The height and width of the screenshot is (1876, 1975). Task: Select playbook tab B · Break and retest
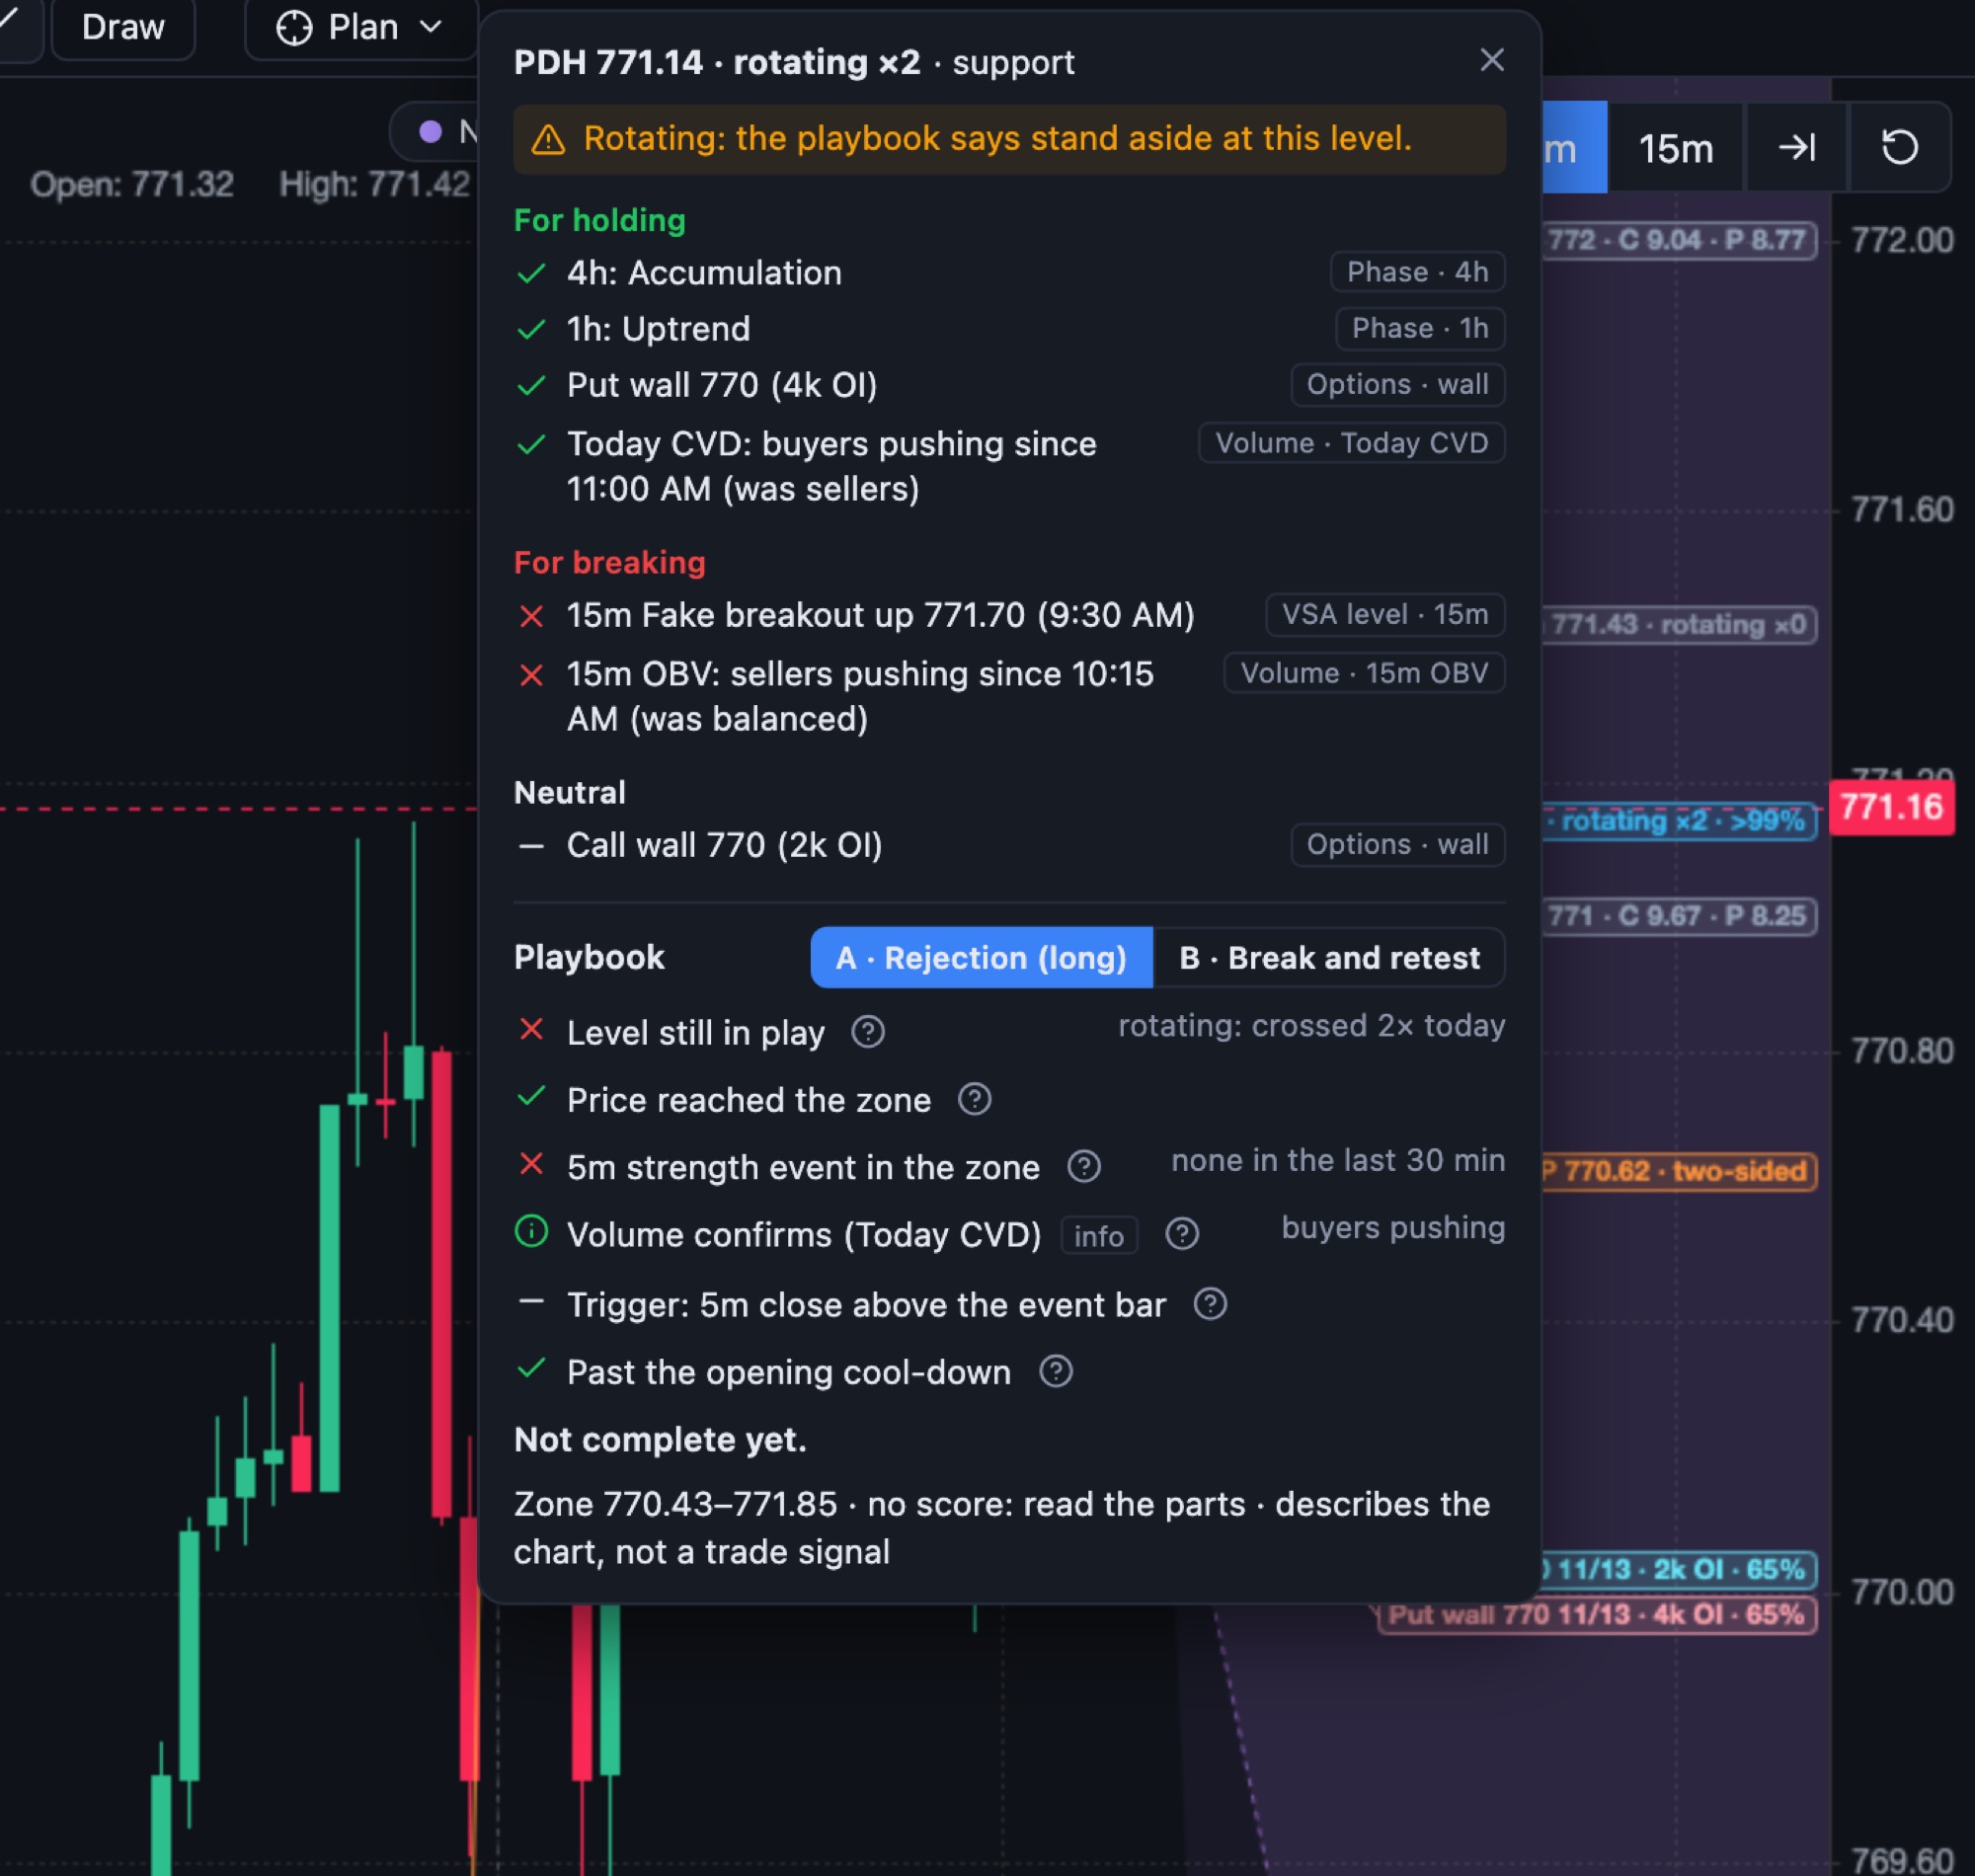[1329, 958]
